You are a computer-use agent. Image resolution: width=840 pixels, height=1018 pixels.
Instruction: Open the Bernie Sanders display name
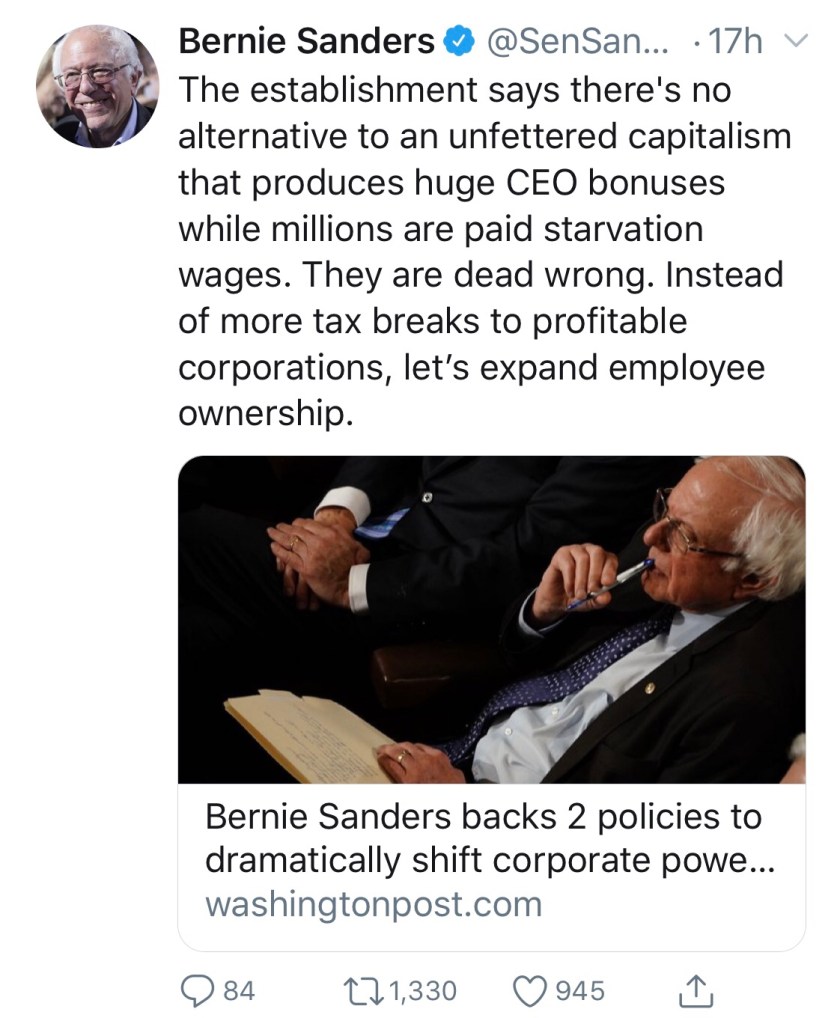(307, 42)
